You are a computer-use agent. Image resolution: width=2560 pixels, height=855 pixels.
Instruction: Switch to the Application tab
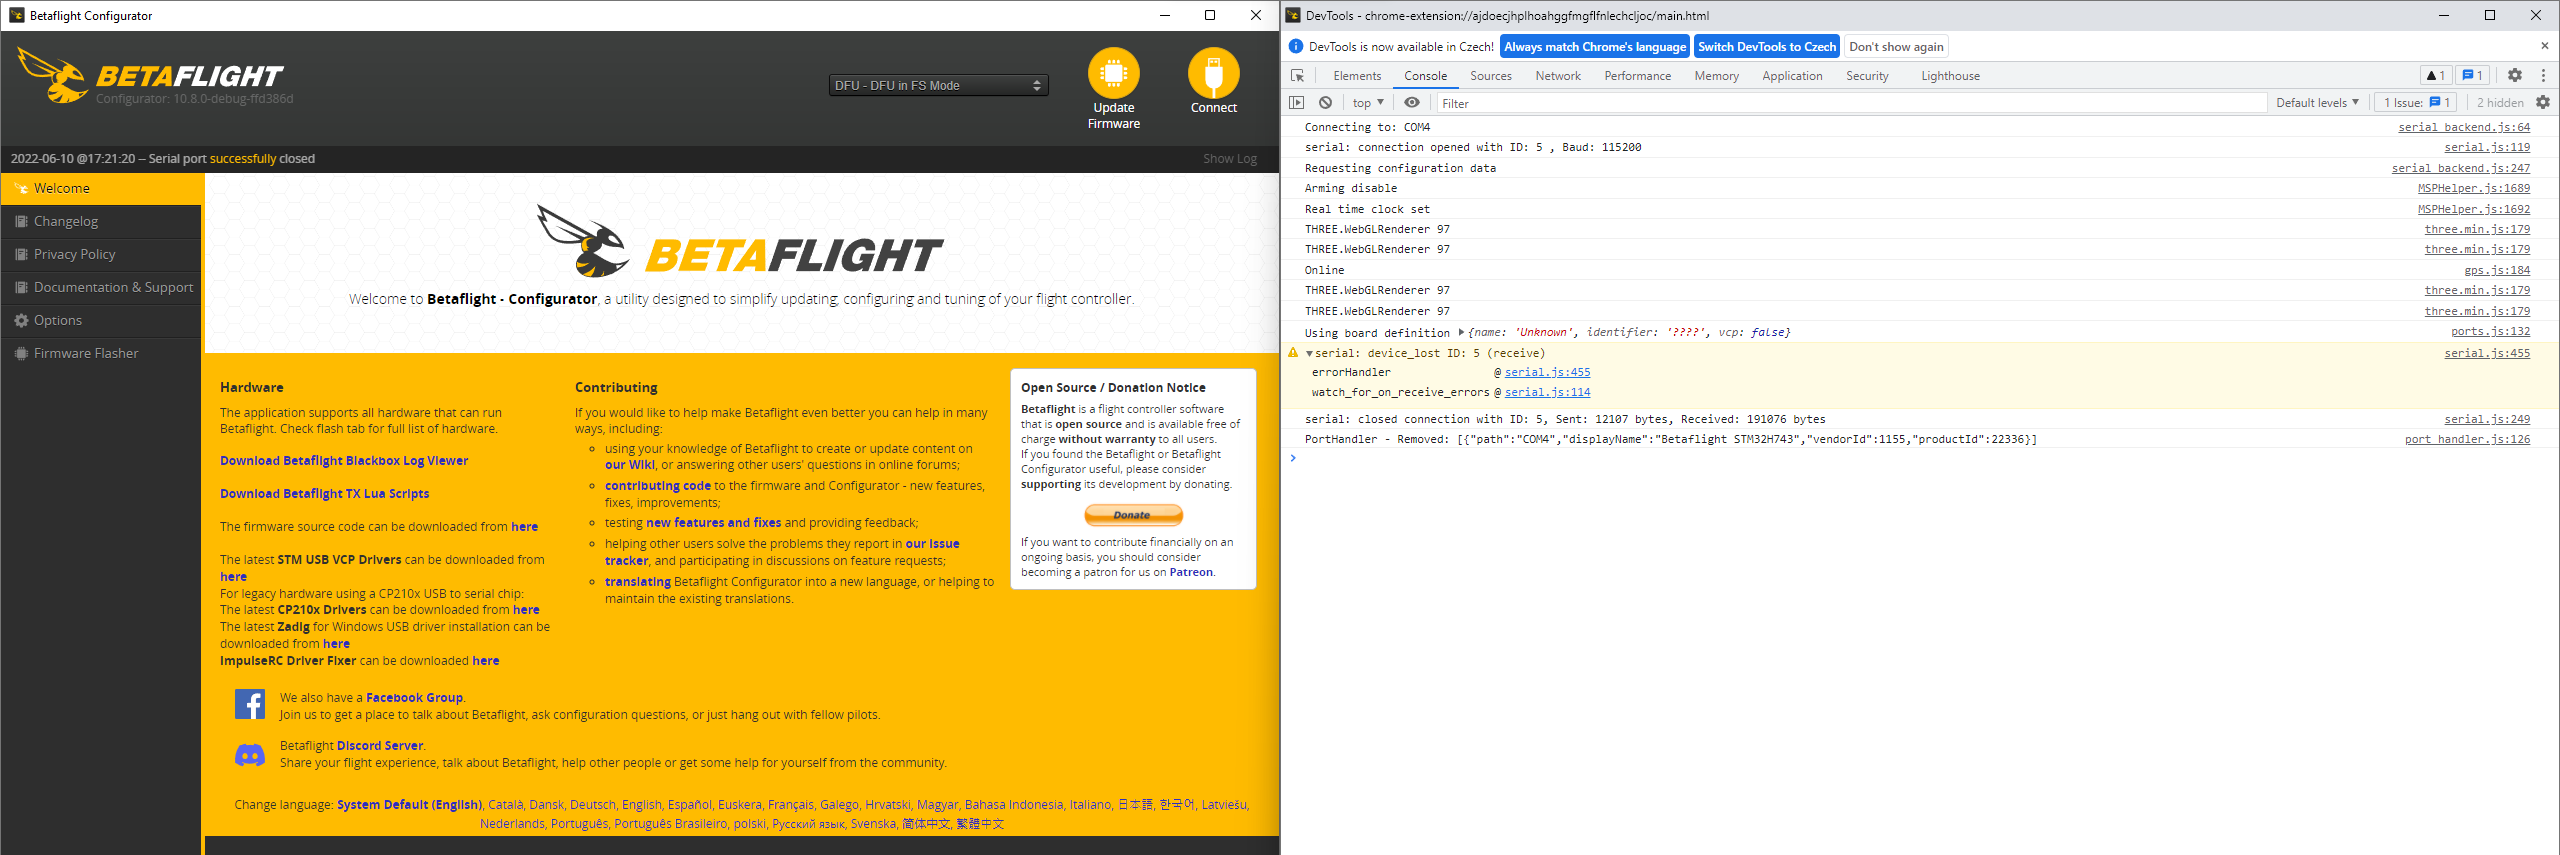1792,76
